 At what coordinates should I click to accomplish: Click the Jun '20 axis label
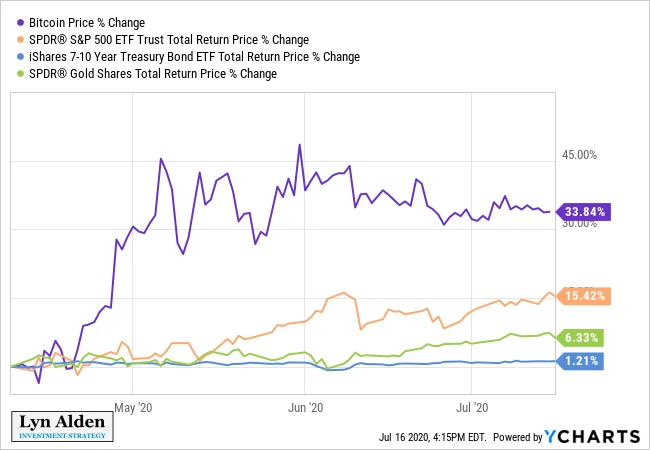[x=306, y=408]
